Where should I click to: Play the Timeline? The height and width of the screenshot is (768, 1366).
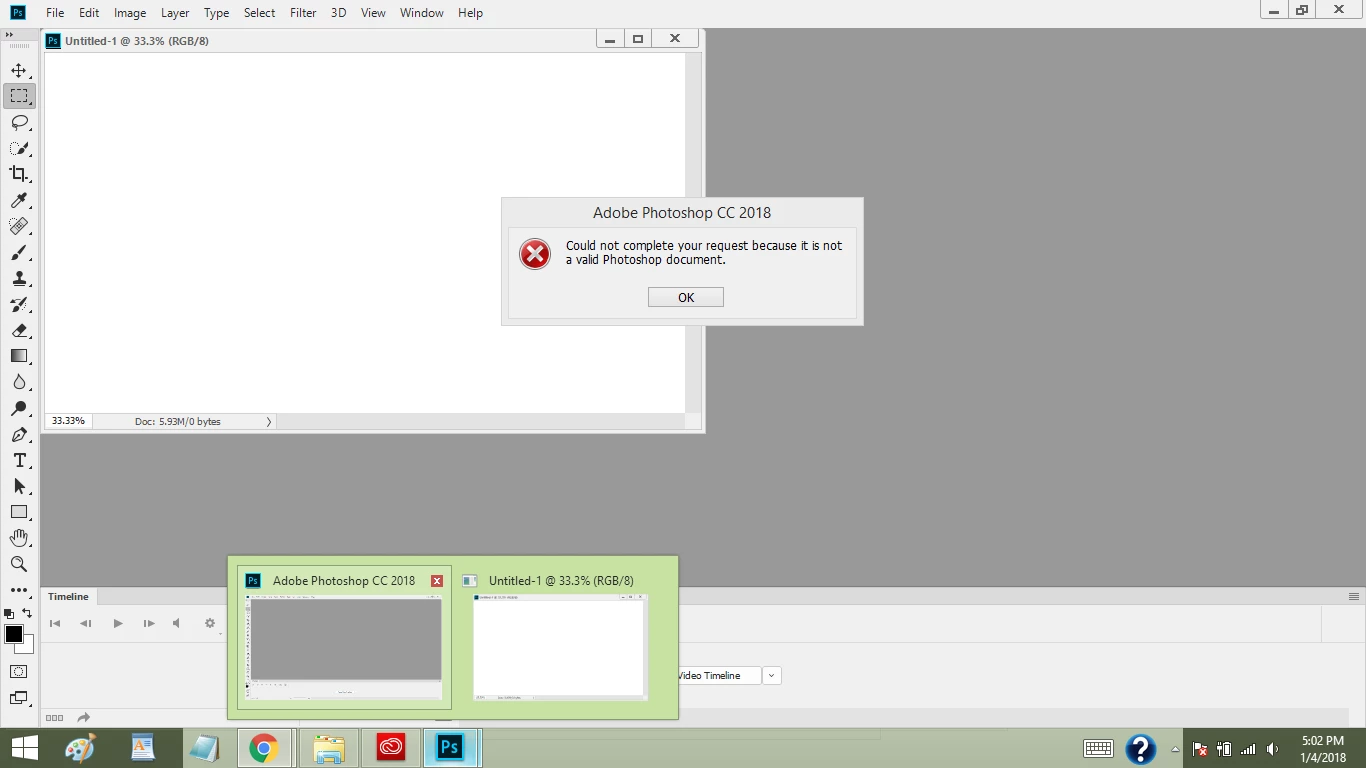point(117,623)
